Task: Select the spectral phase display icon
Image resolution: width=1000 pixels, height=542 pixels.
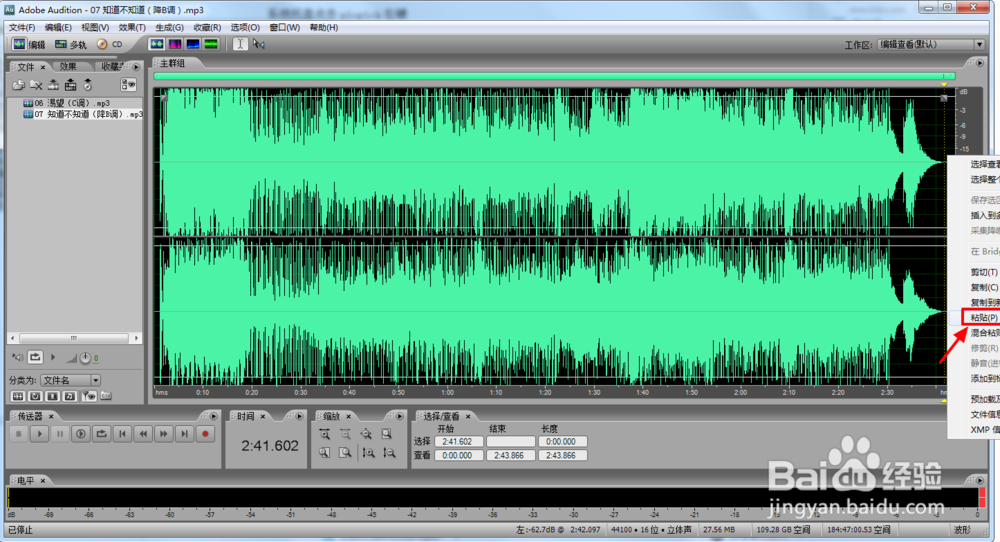Action: coord(210,44)
